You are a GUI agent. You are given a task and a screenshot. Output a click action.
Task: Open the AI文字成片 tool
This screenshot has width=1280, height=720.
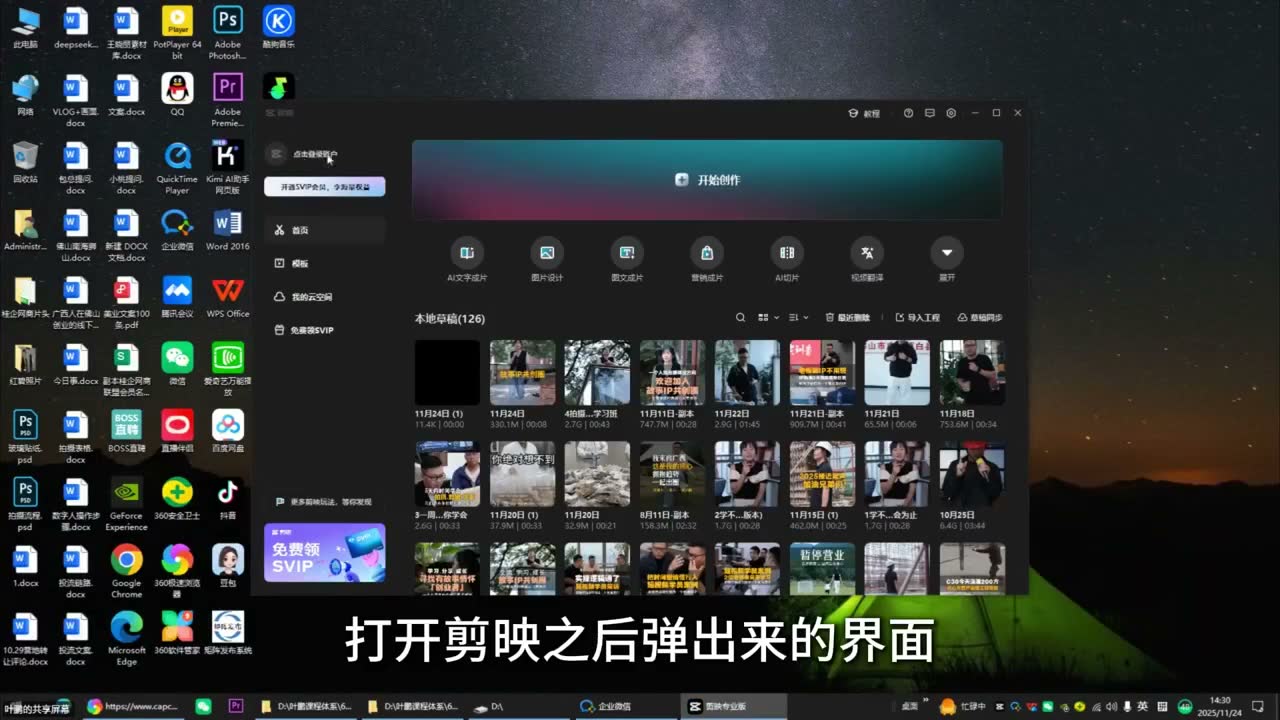467,260
